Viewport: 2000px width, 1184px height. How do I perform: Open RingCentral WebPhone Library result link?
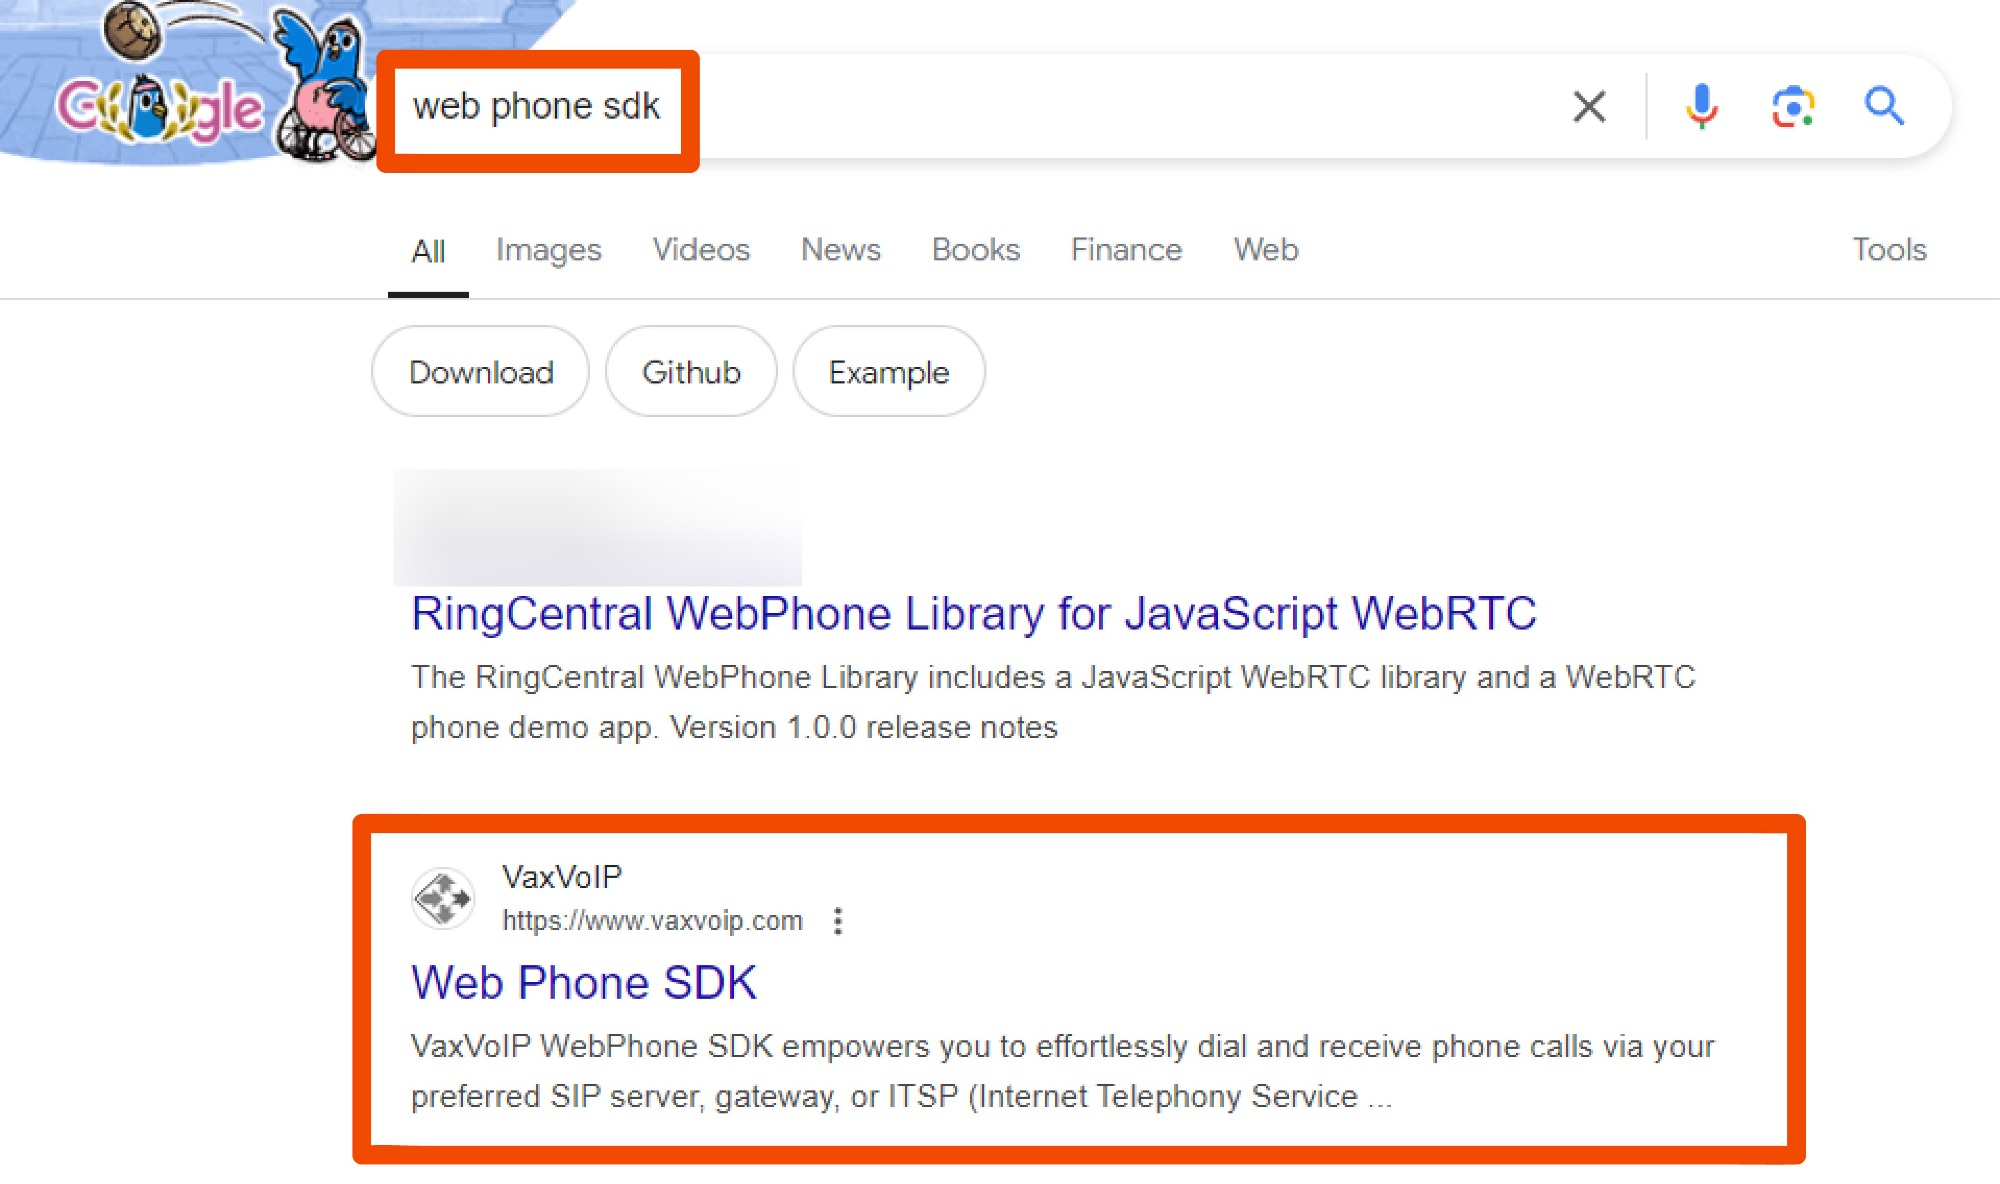tap(973, 613)
